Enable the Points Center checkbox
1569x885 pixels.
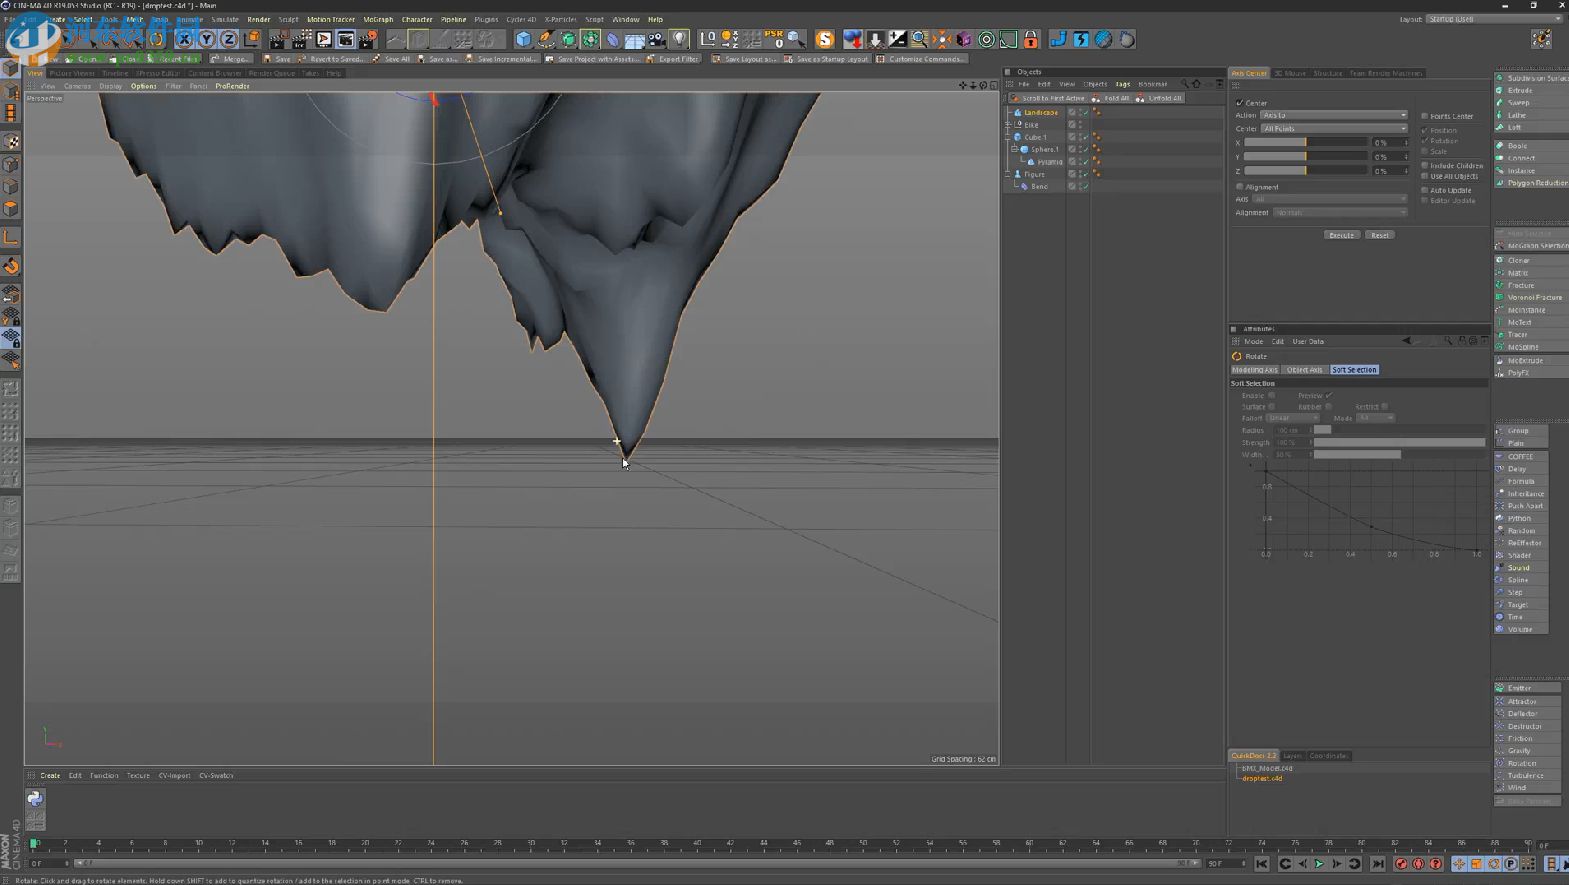tap(1425, 116)
